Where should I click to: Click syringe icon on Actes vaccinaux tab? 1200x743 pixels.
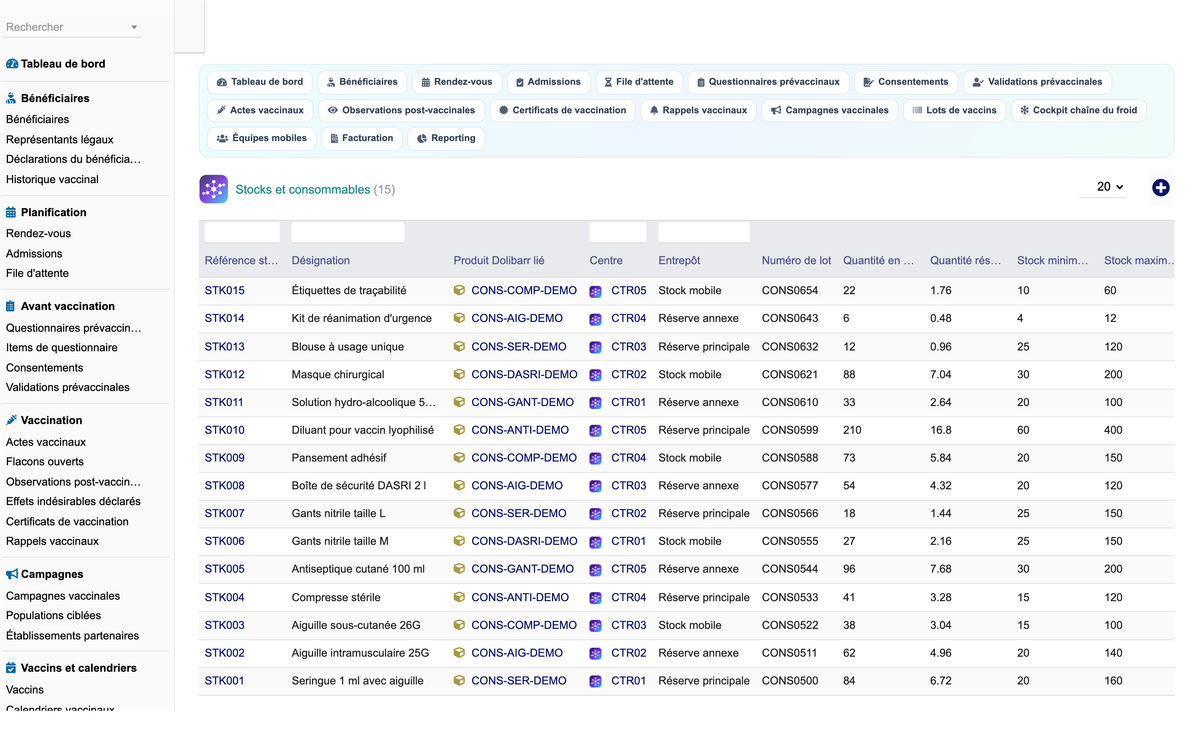pyautogui.click(x=222, y=110)
